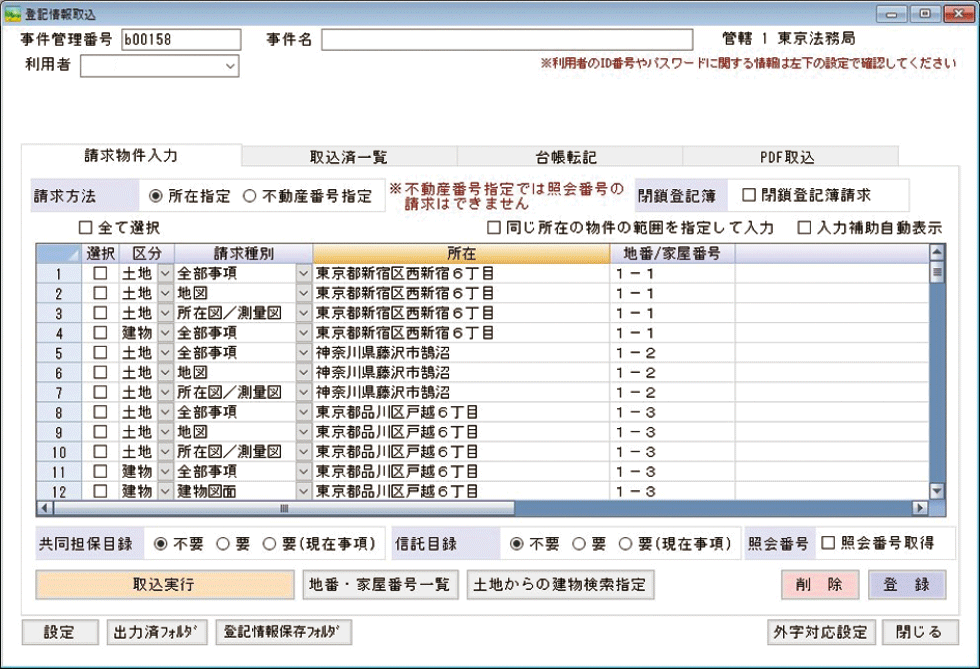Minimize the 登記情報取込 window
980x669 pixels.
click(x=893, y=13)
